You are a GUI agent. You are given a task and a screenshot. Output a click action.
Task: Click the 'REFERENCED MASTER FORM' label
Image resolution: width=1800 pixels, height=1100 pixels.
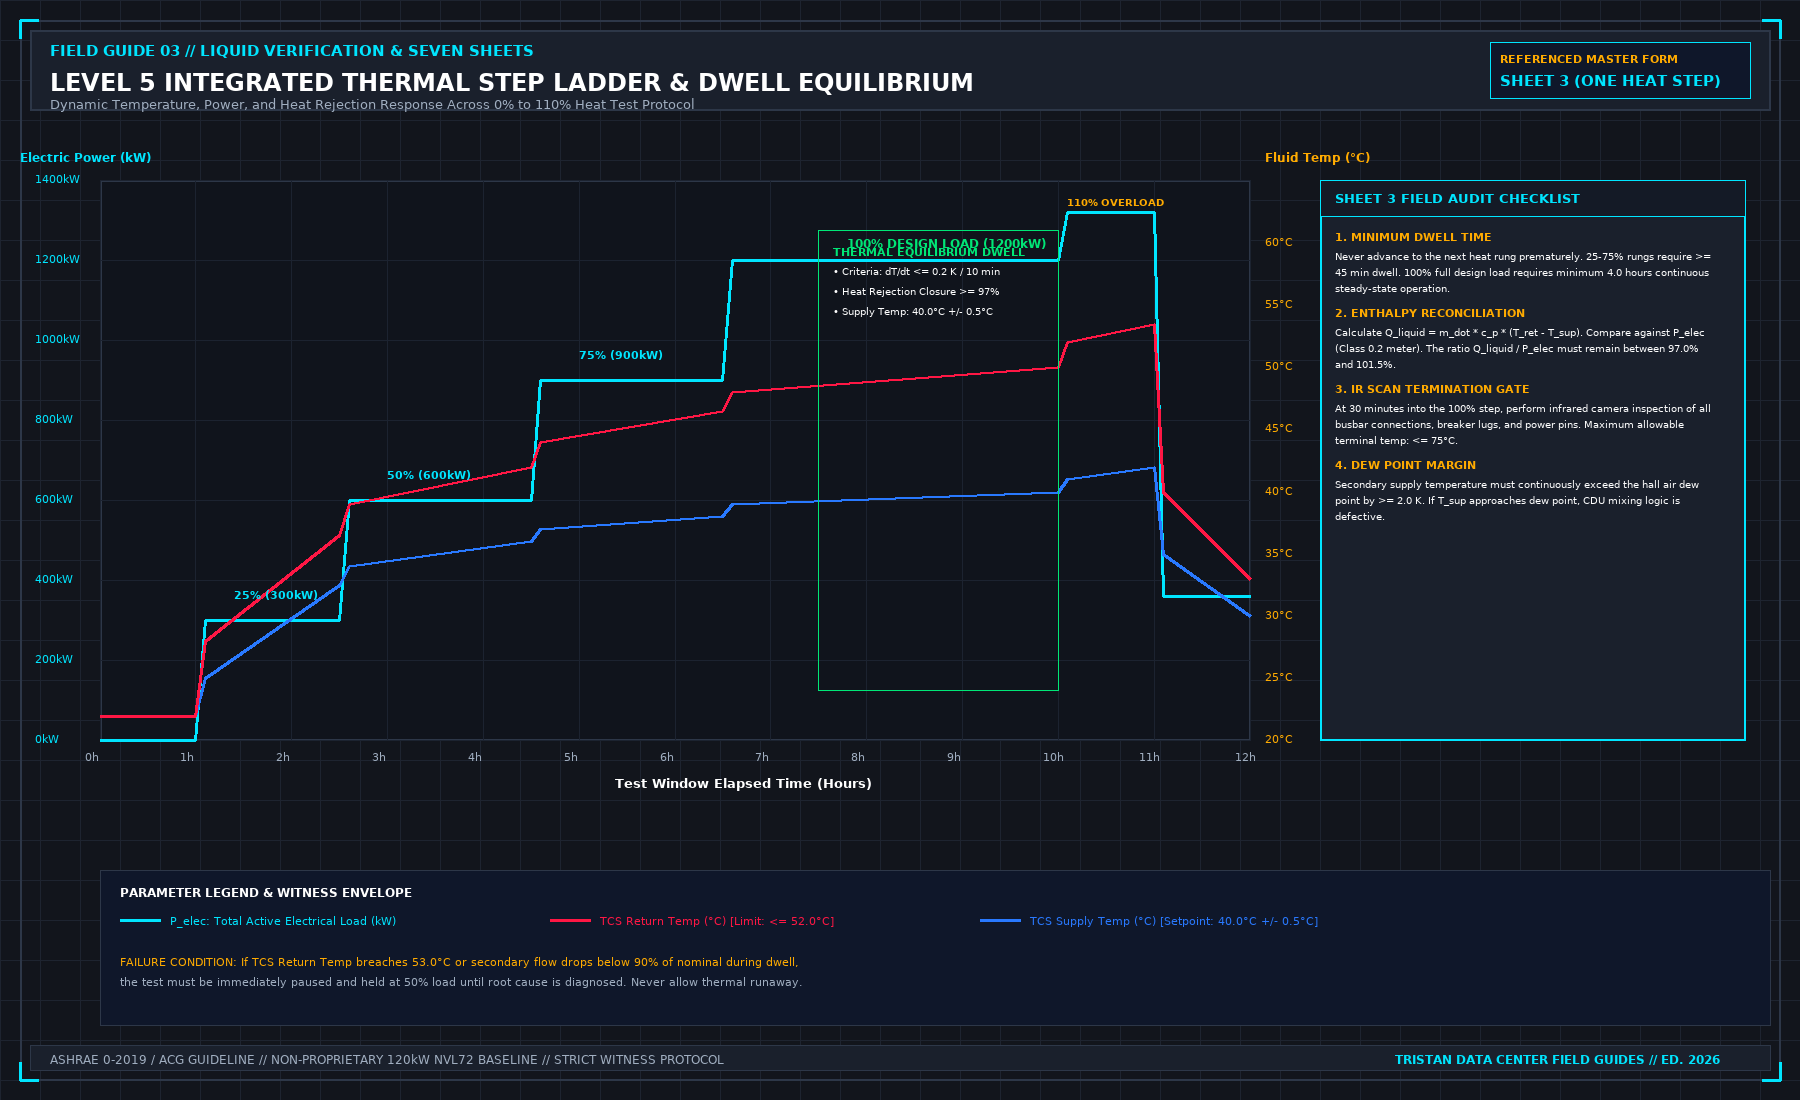[1589, 59]
